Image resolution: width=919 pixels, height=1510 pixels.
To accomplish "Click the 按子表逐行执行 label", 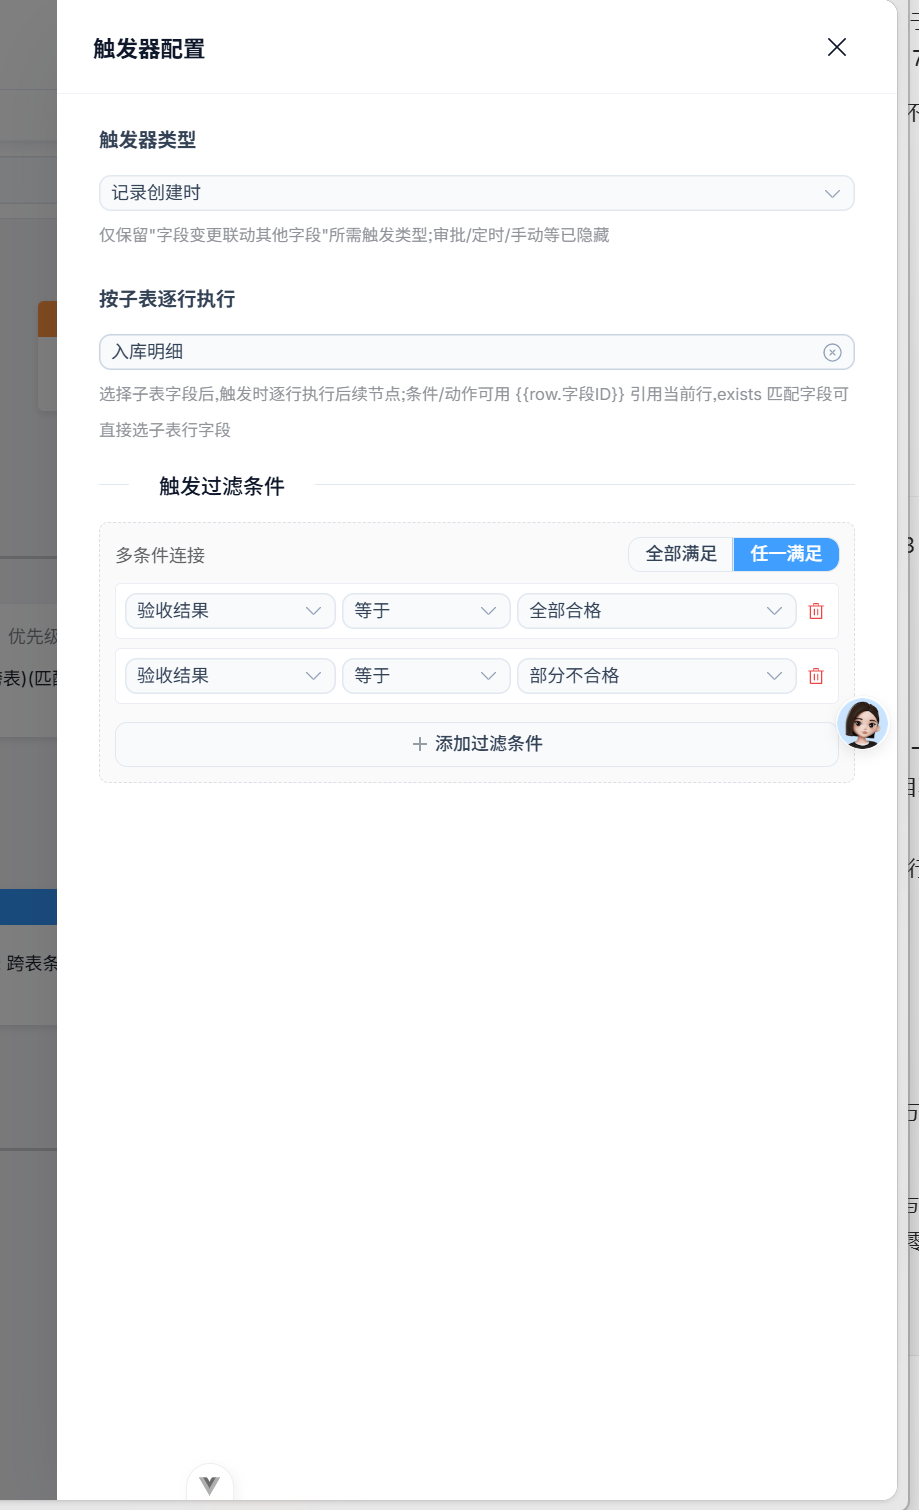I will 167,299.
